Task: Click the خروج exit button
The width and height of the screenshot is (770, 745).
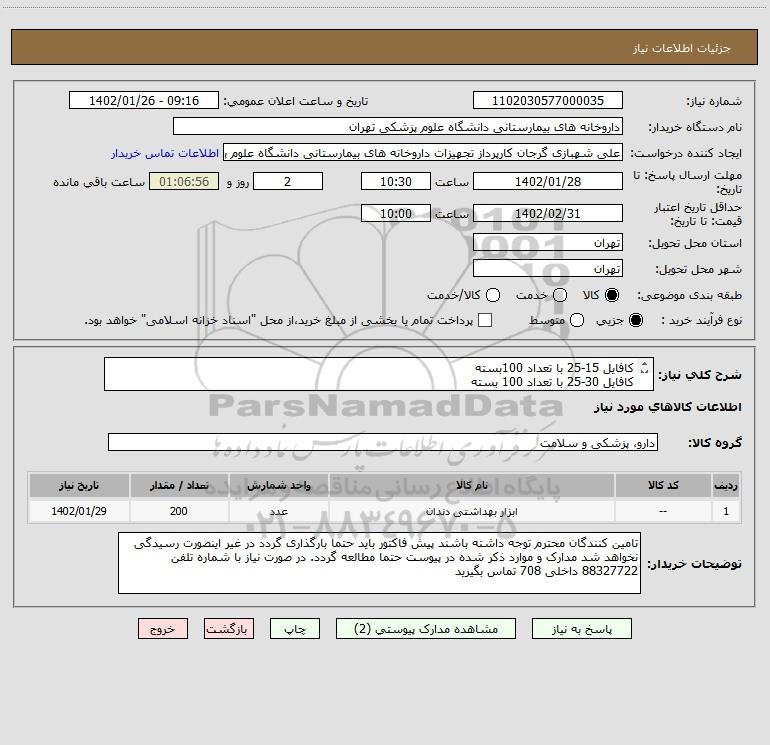Action: [163, 629]
